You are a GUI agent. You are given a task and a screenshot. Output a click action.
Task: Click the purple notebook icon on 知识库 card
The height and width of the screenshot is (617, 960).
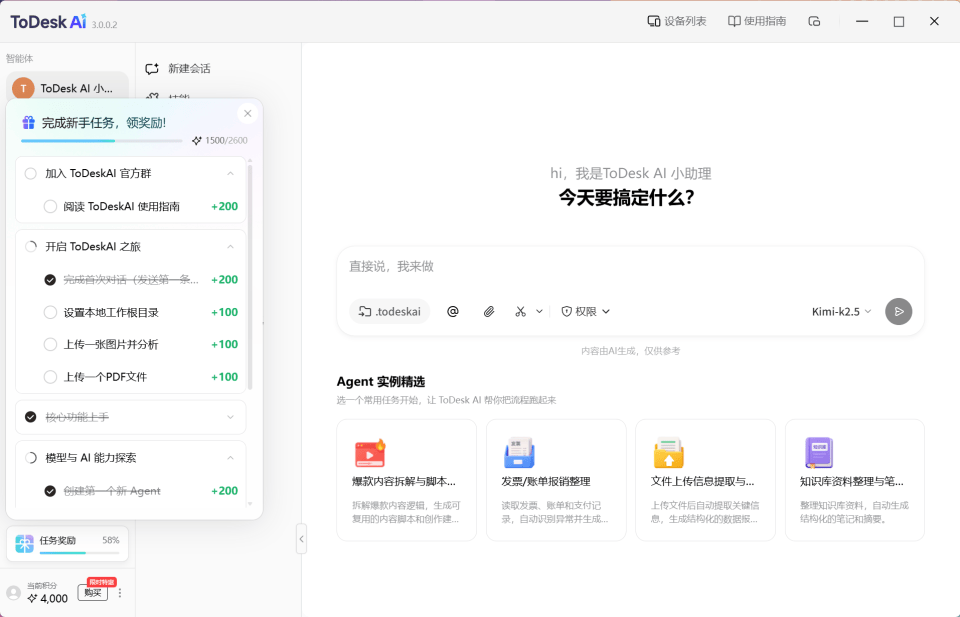pos(819,453)
